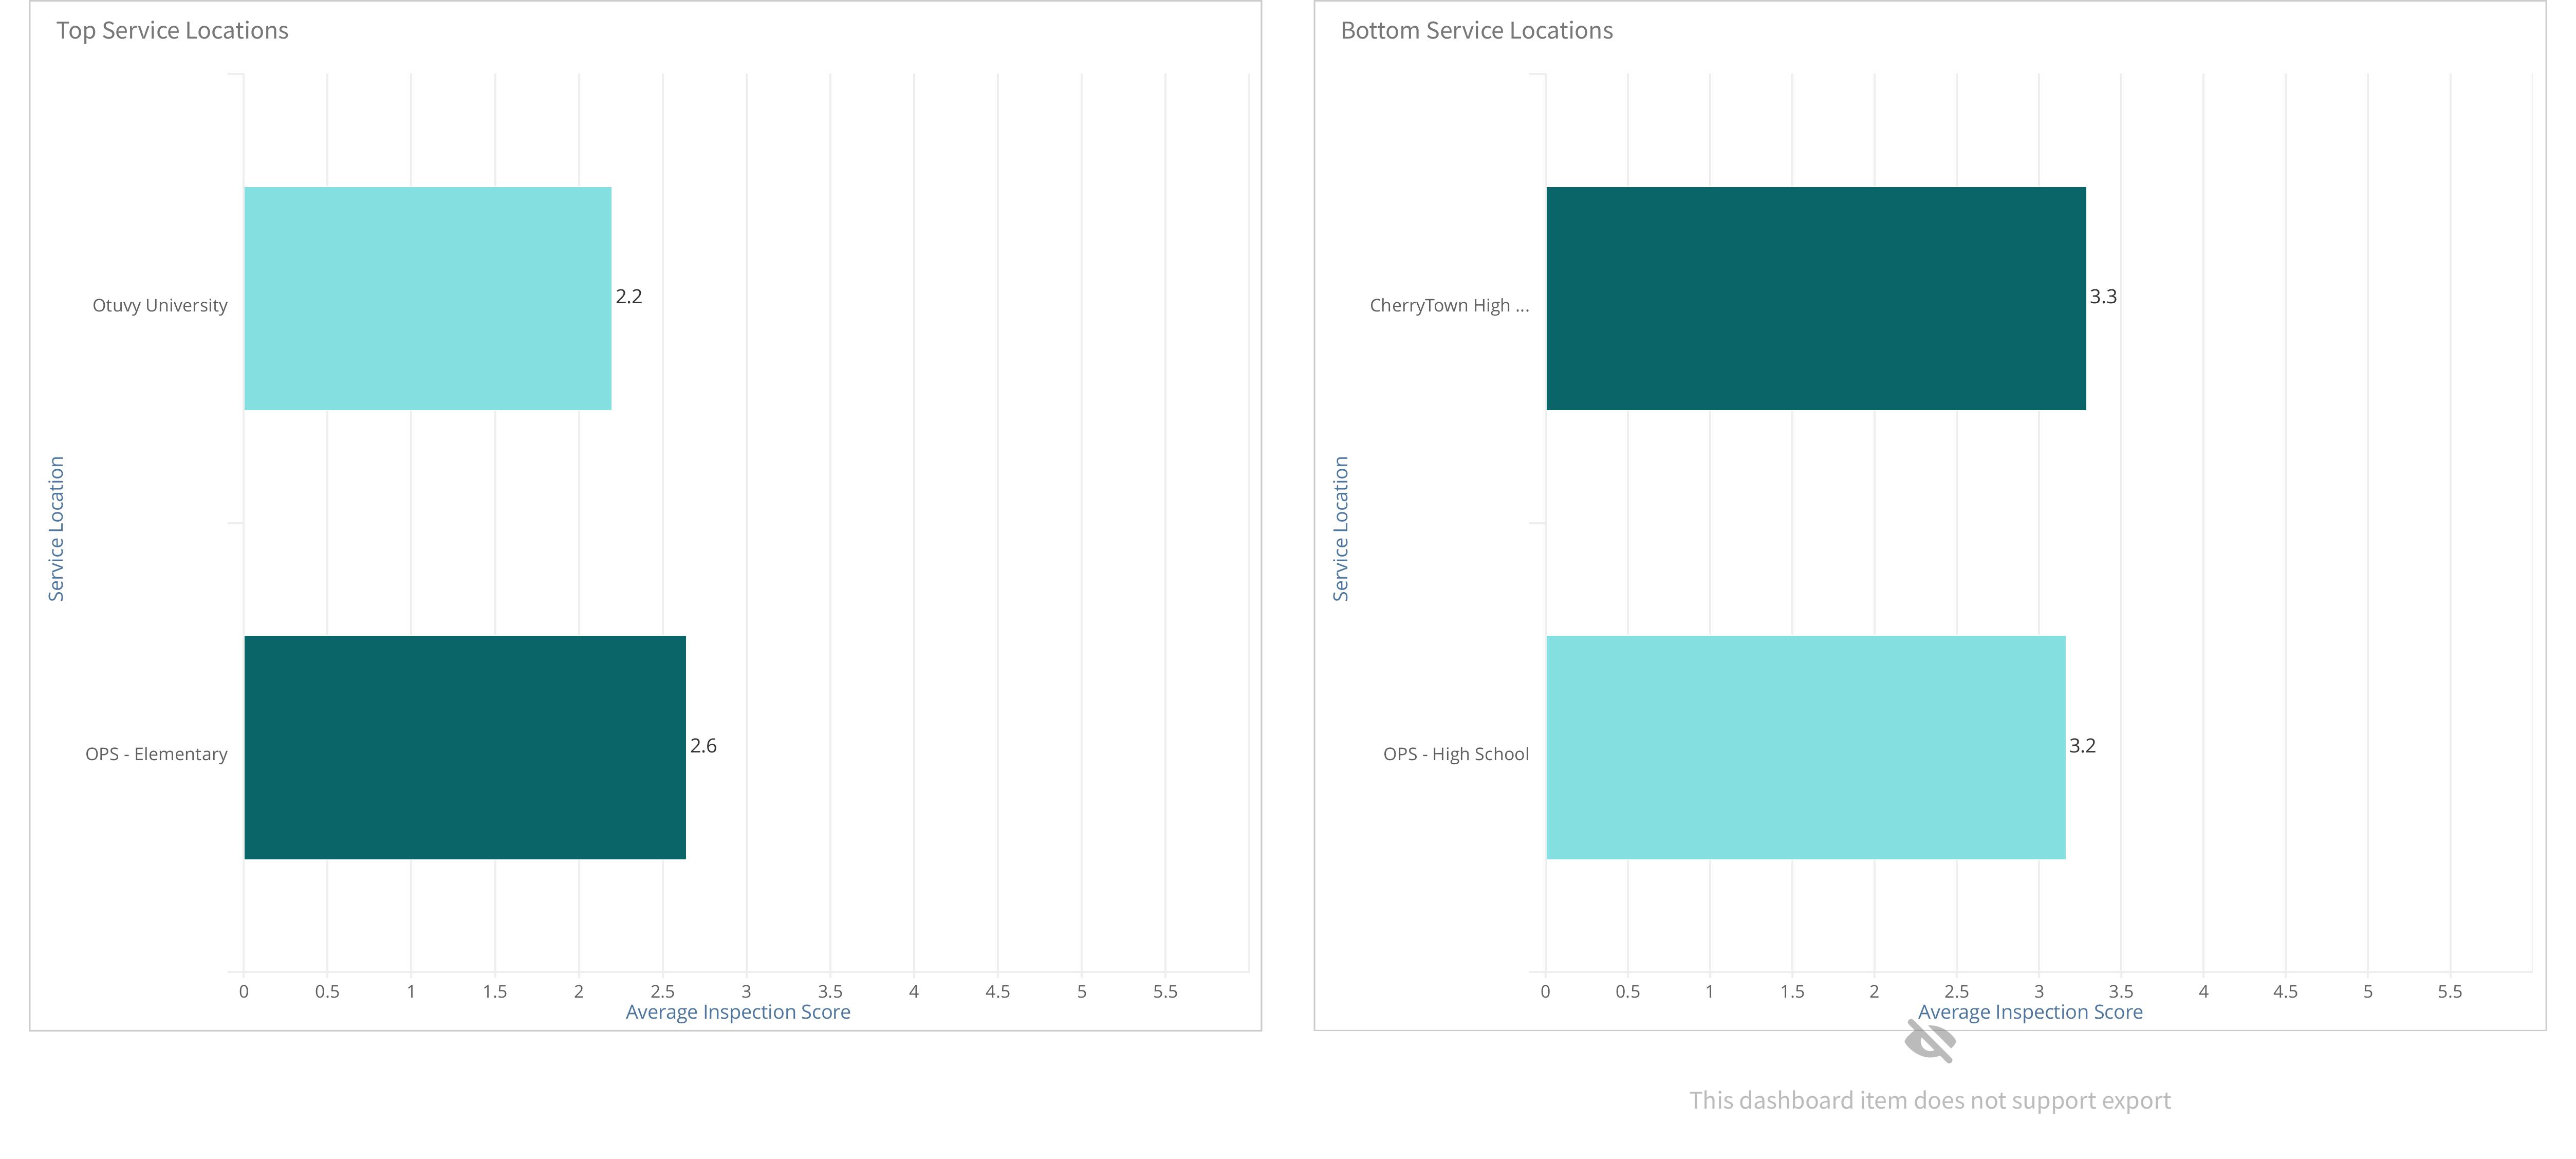
Task: Click the 3.2 value data label
Action: click(2082, 745)
